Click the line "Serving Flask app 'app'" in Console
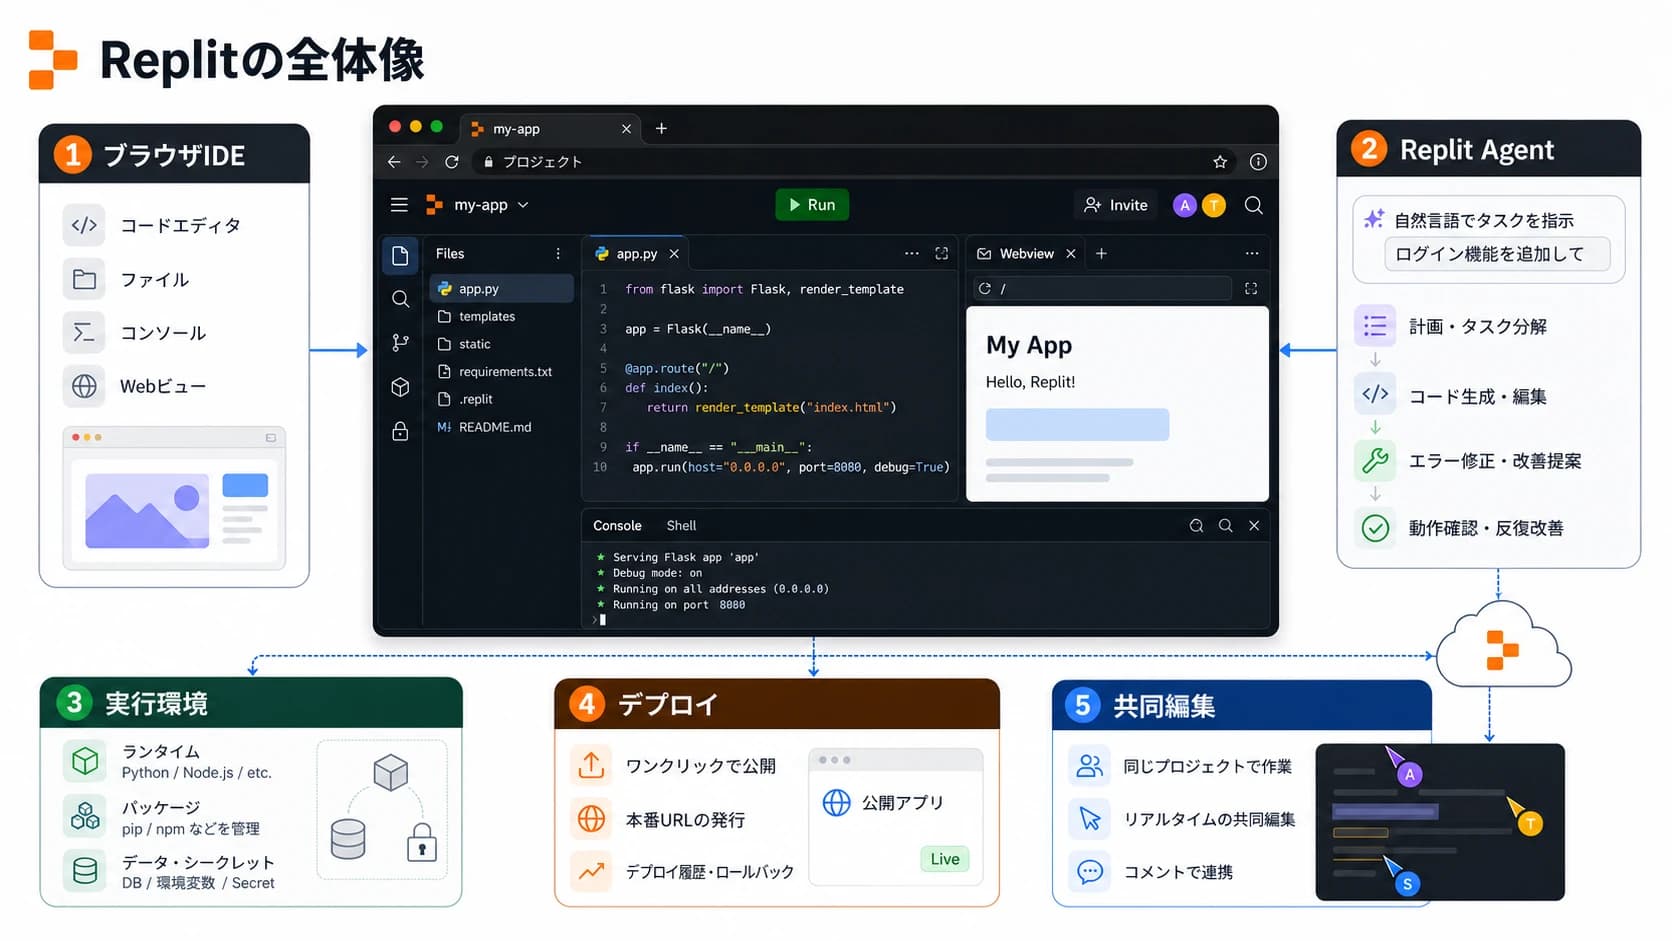The height and width of the screenshot is (941, 1672). [x=685, y=558]
